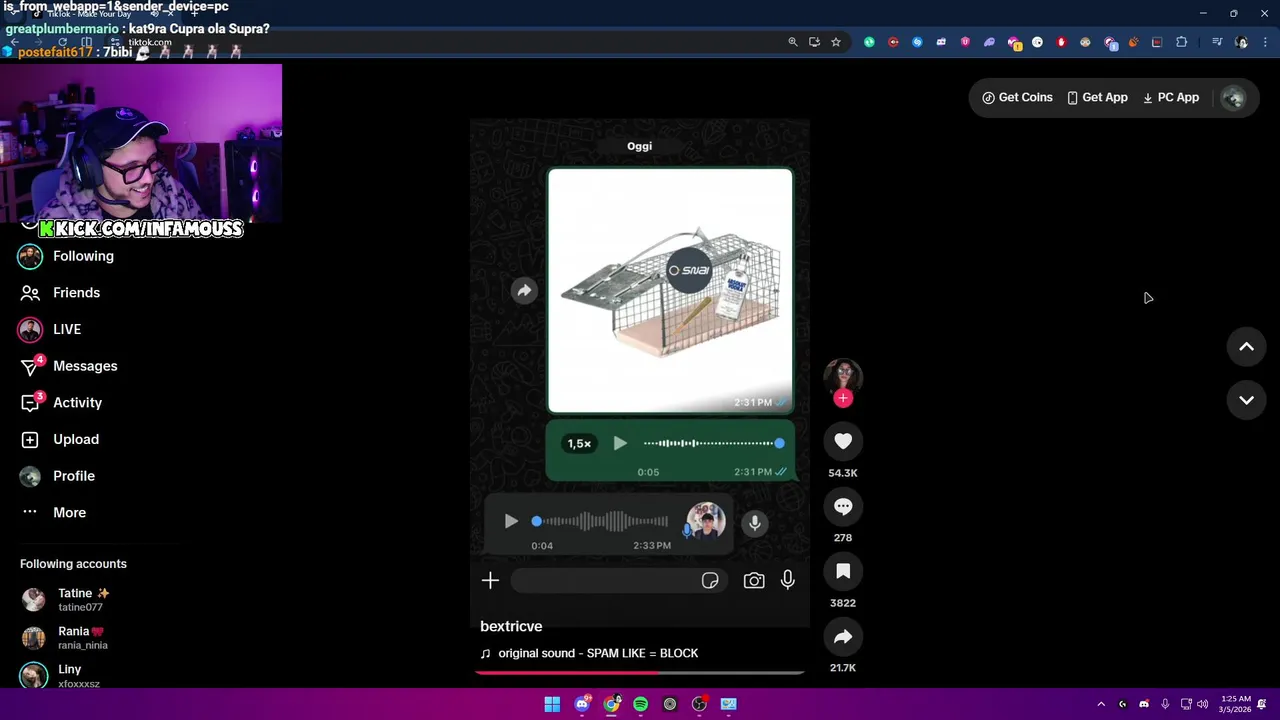Open the clock showing 1:25 AM
The height and width of the screenshot is (720, 1280).
click(x=1235, y=704)
